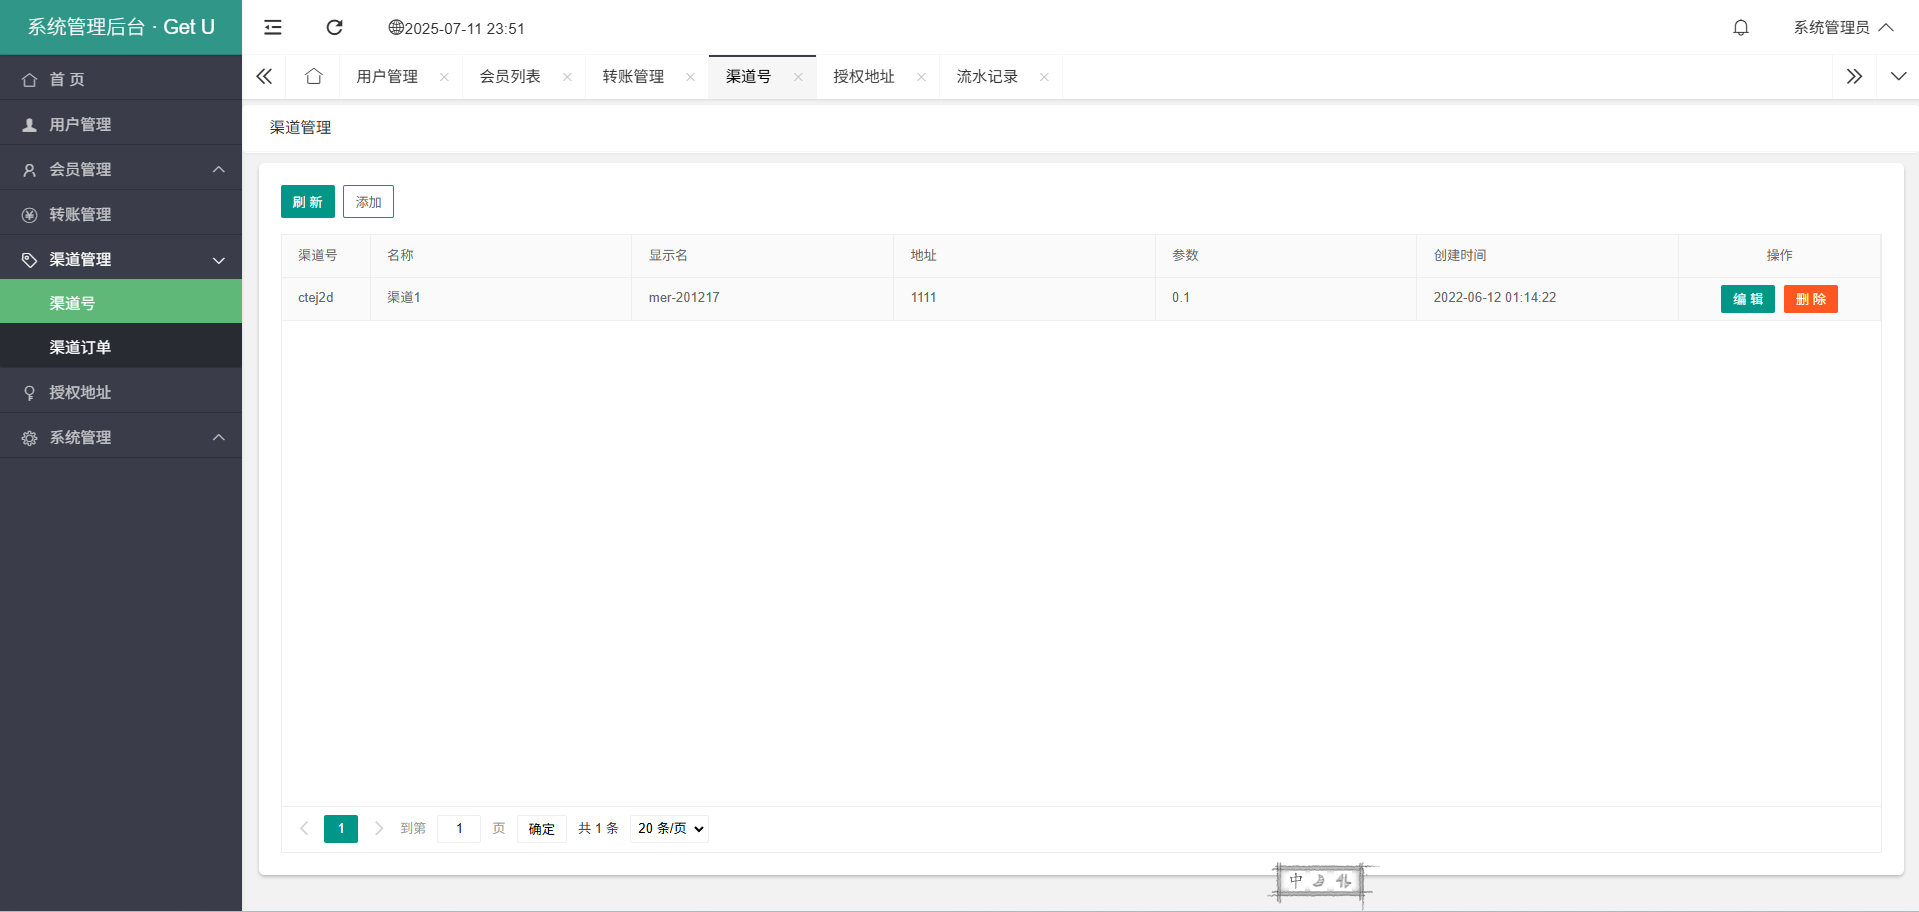Open the 系统管理员 user menu
Image resolution: width=1919 pixels, height=912 pixels.
pyautogui.click(x=1842, y=28)
